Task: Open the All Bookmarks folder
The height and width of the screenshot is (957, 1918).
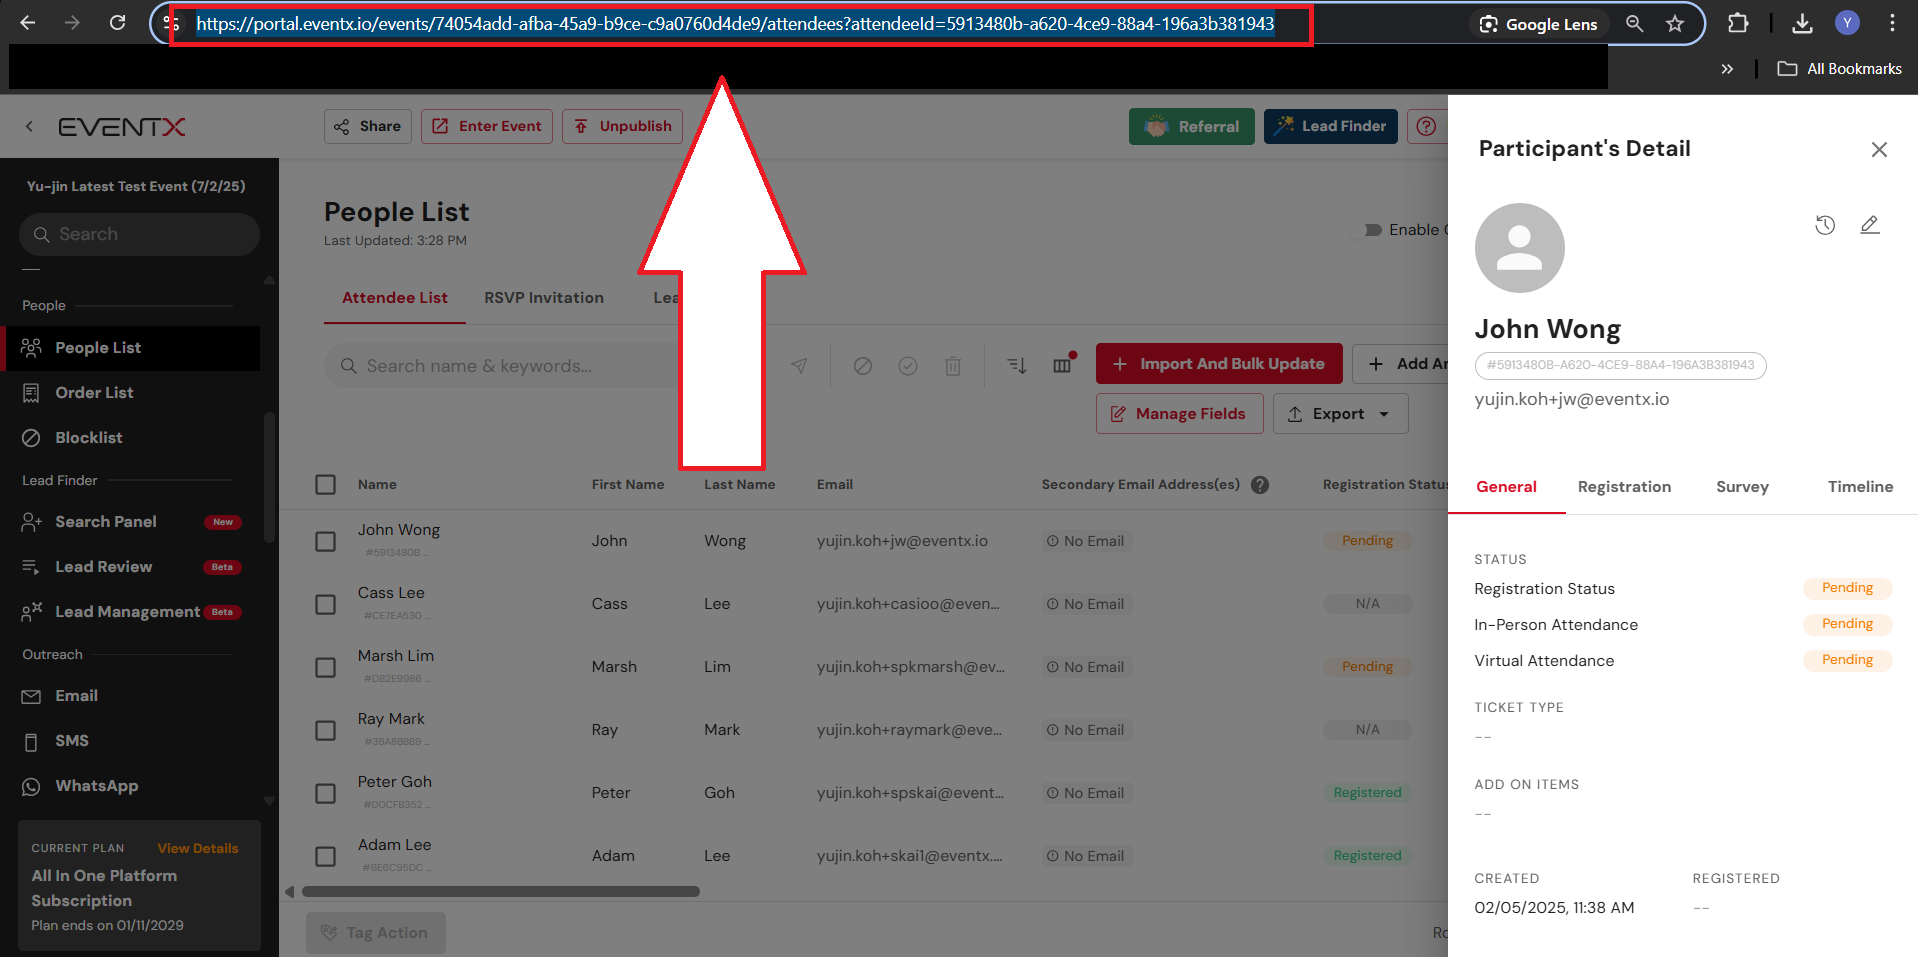Action: click(1839, 68)
